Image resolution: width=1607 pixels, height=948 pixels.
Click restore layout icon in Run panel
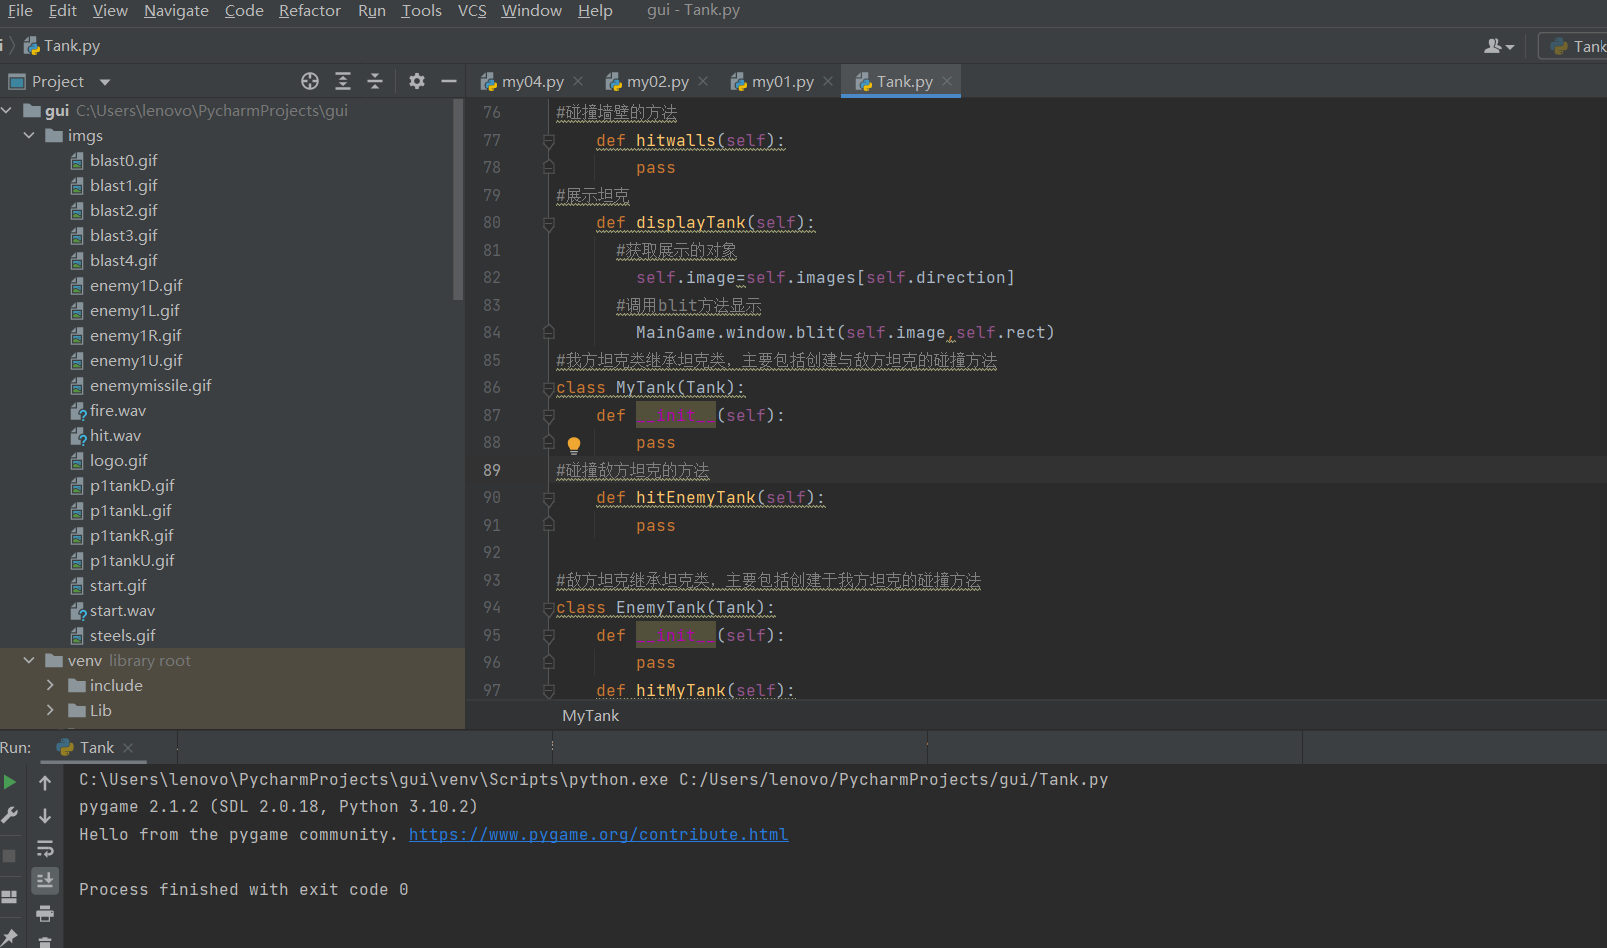pyautogui.click(x=10, y=897)
